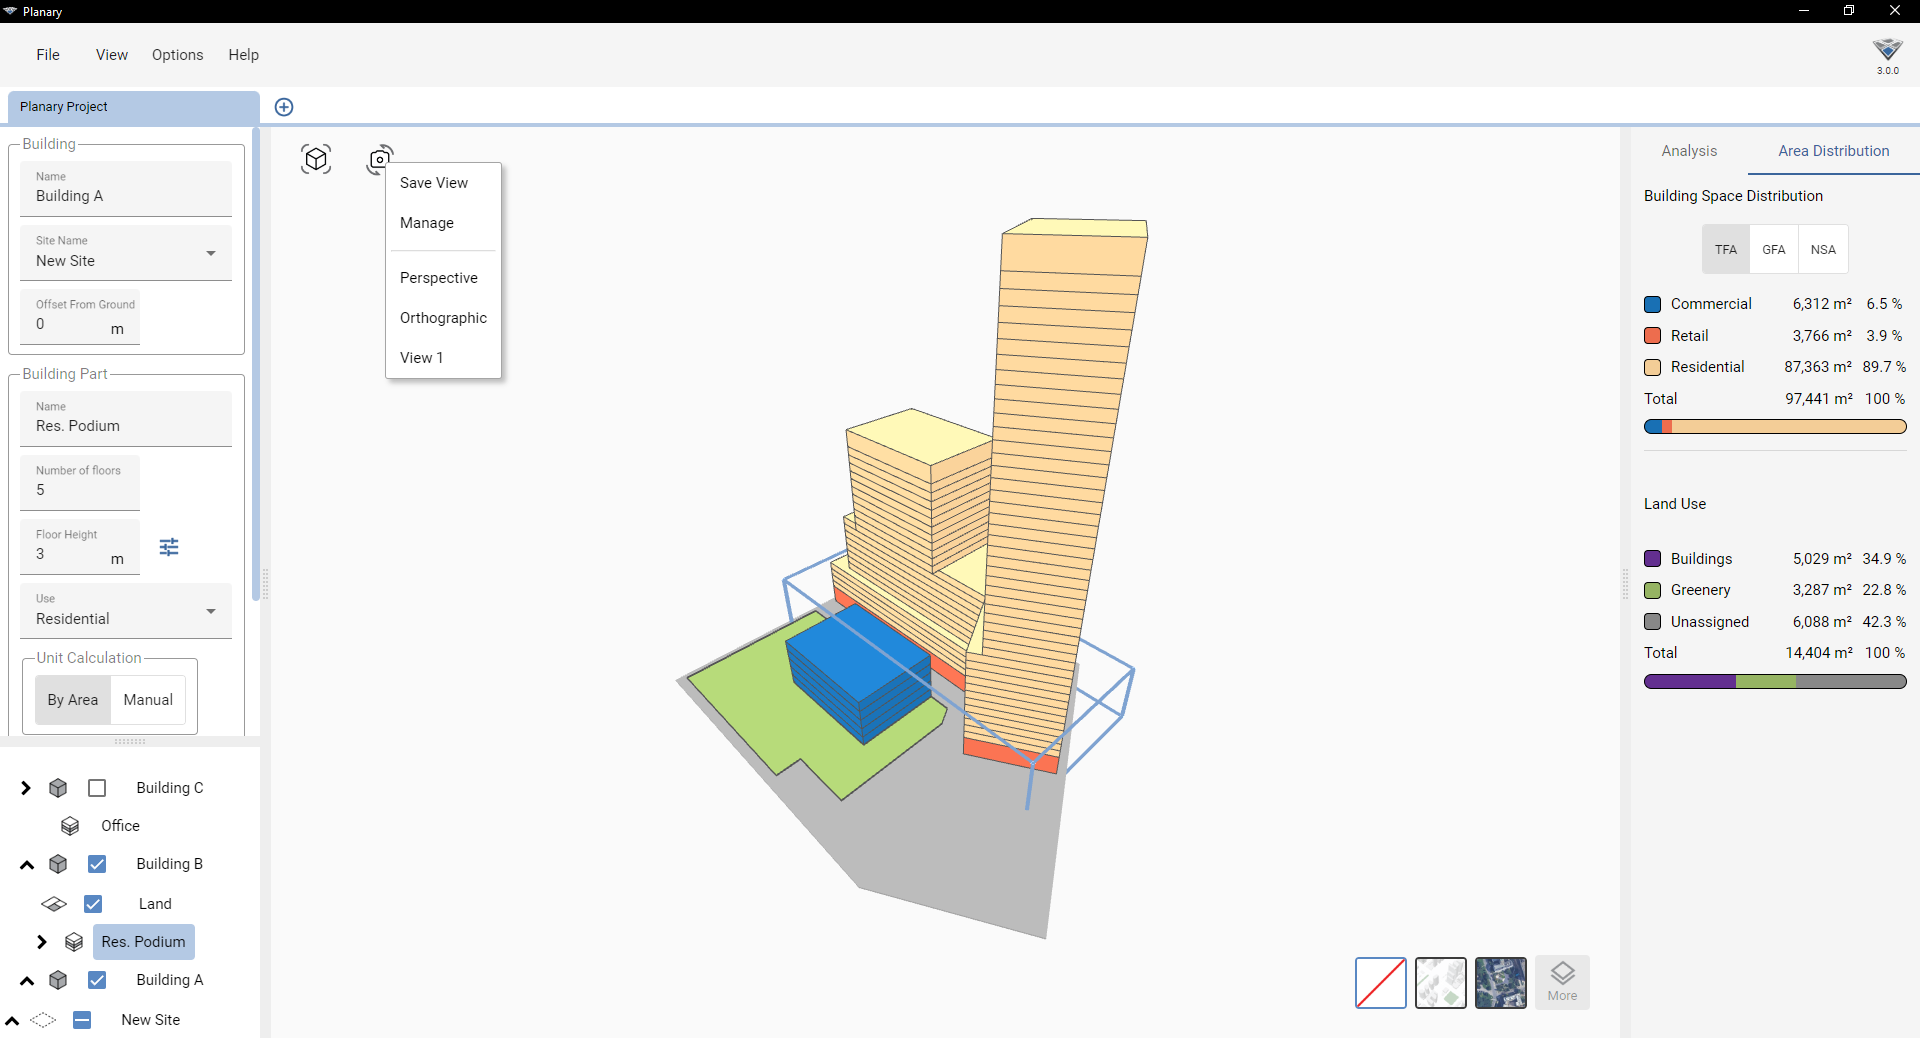Edit the Floor Height field
Screen dimensions: 1920x1038
click(x=80, y=546)
